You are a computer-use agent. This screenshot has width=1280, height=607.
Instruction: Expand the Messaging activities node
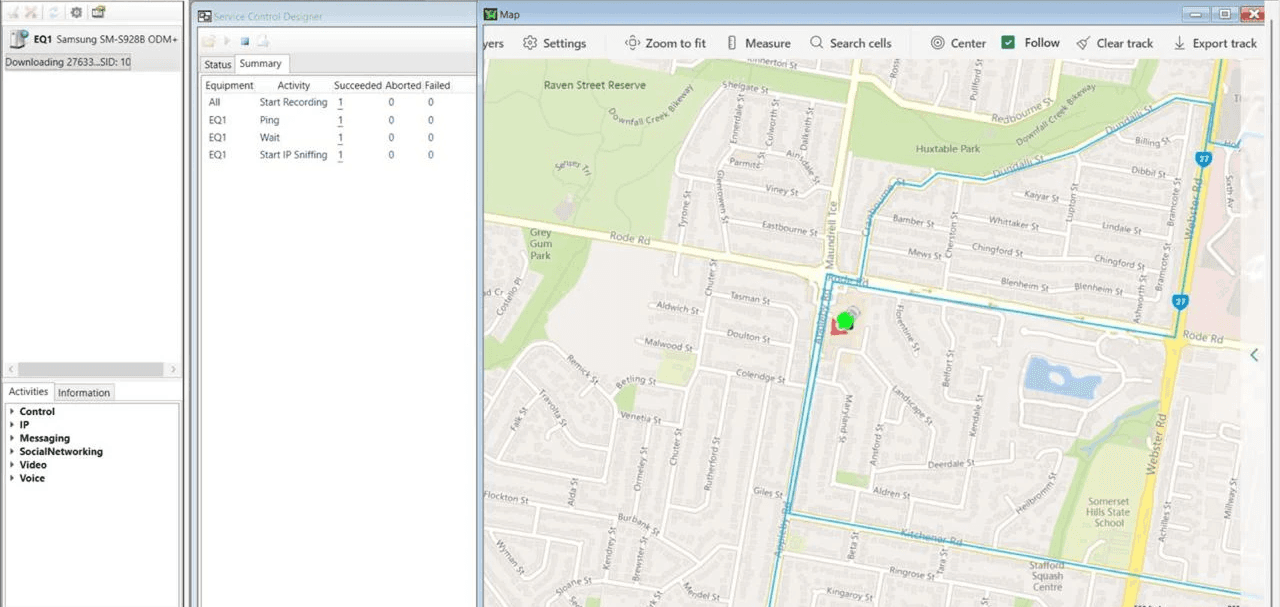click(12, 438)
